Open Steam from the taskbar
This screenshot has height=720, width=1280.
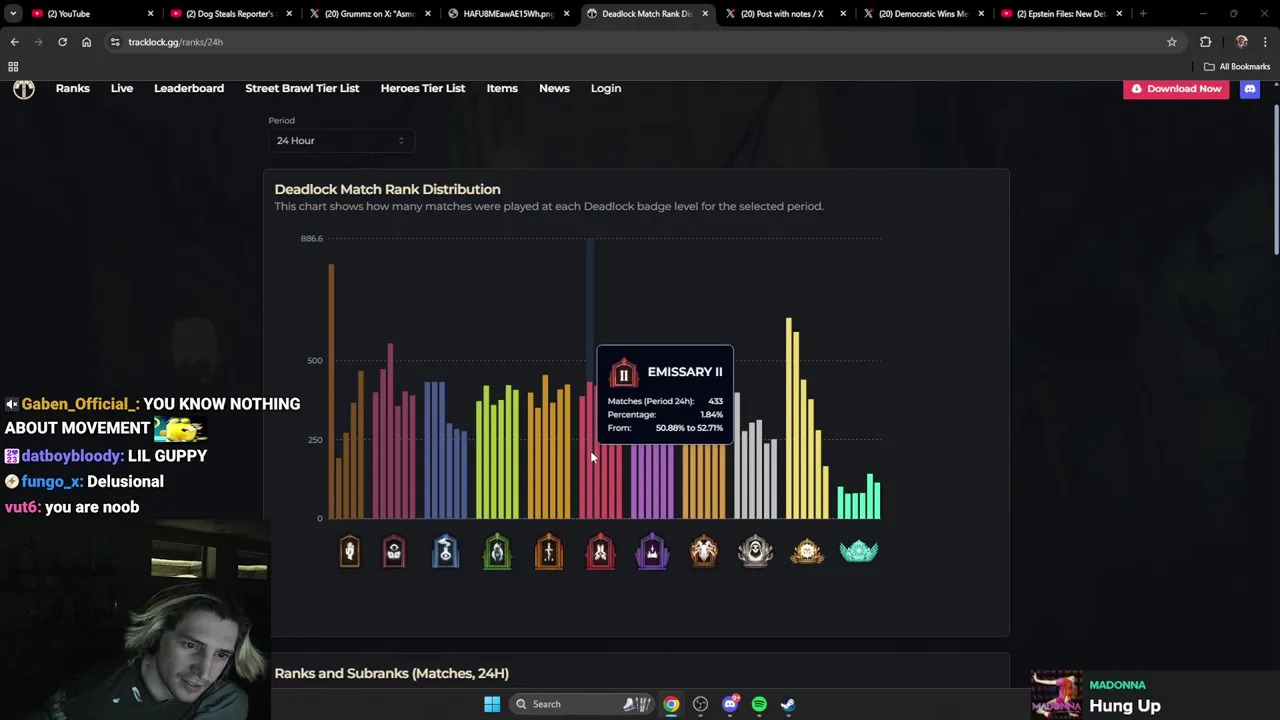[x=788, y=704]
